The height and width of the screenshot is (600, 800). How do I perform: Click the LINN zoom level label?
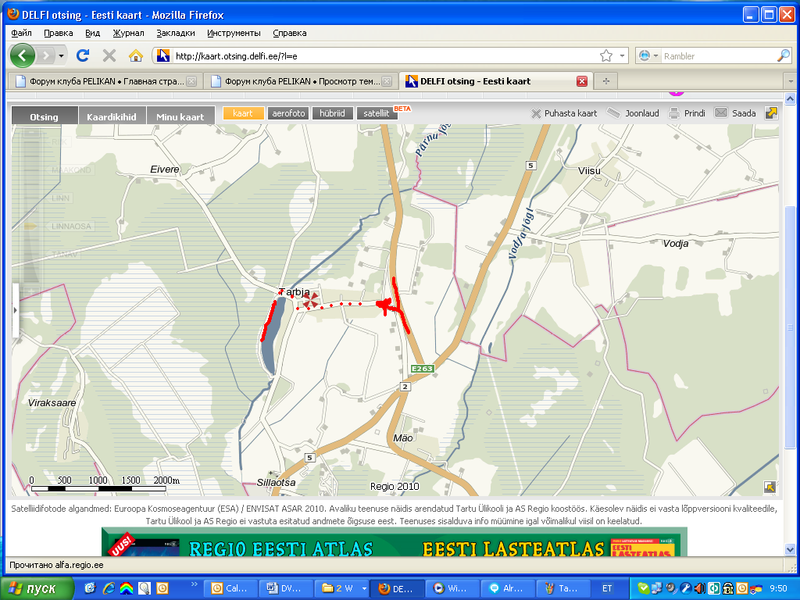click(x=60, y=198)
